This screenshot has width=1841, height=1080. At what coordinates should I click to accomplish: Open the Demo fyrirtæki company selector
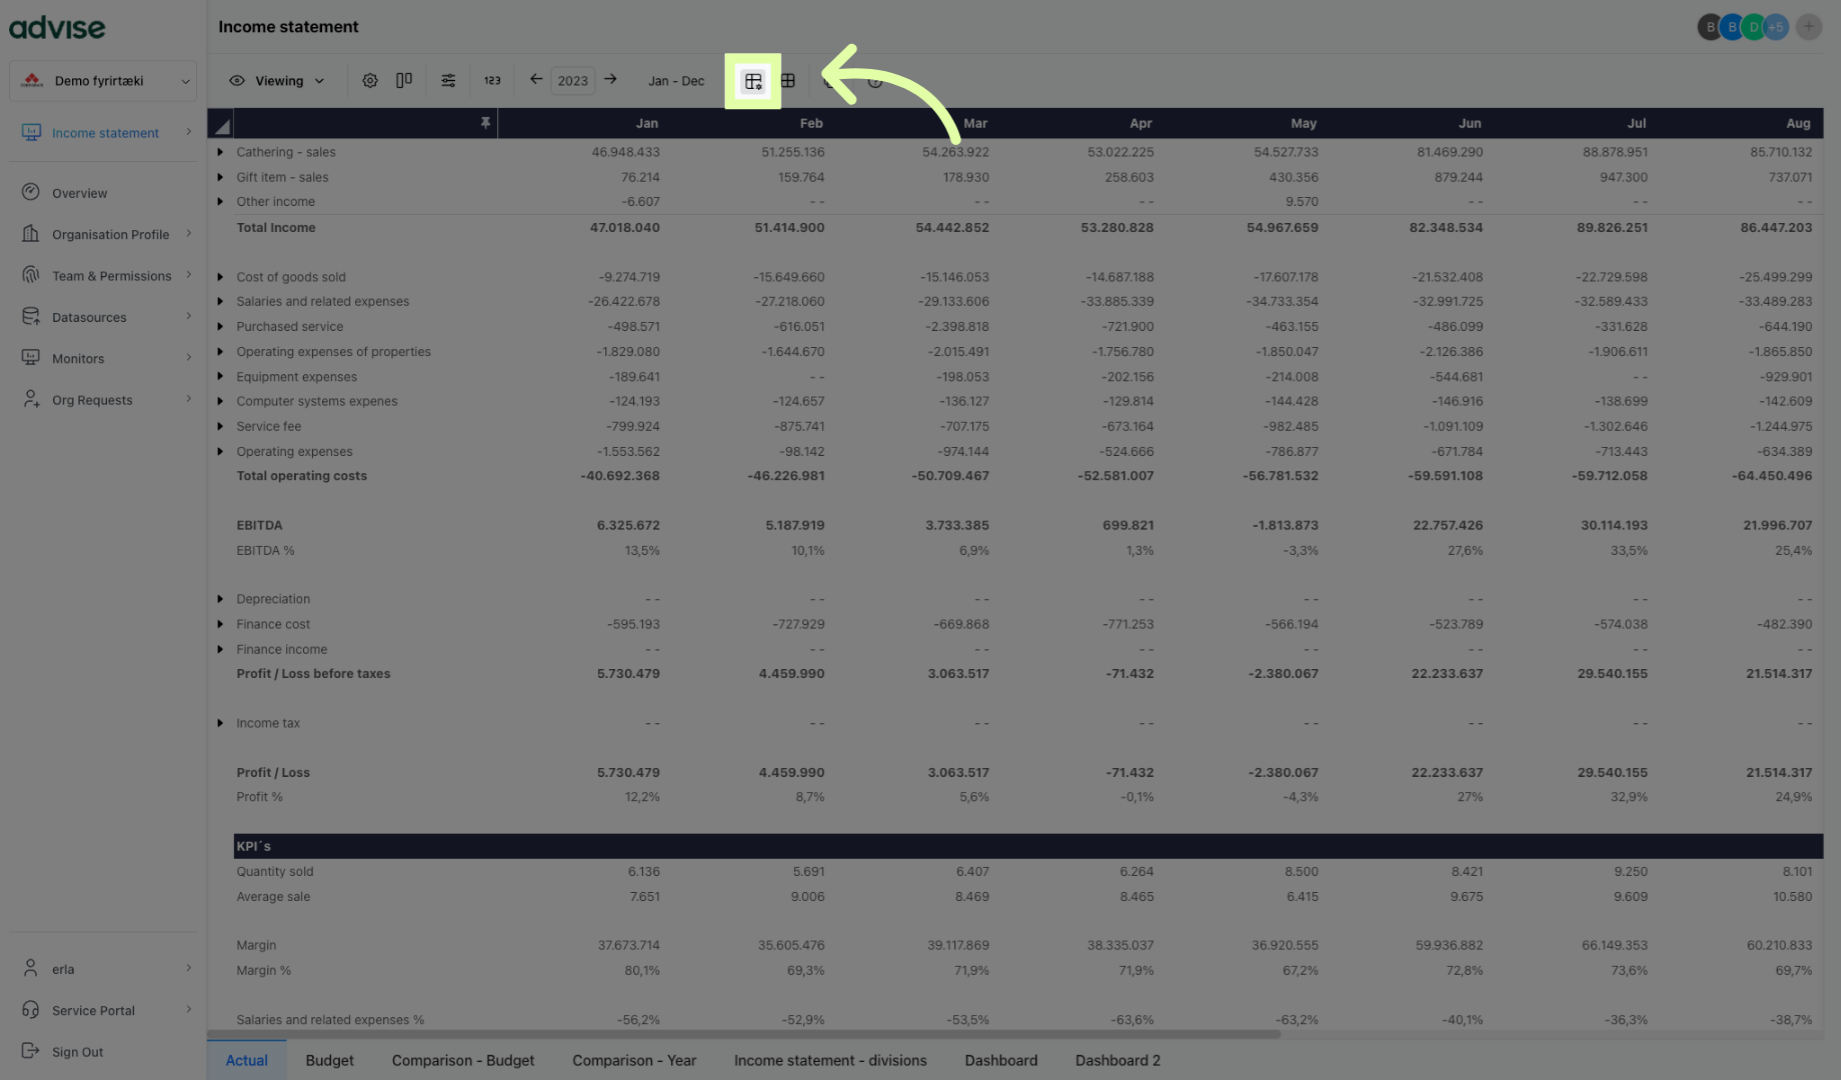103,81
